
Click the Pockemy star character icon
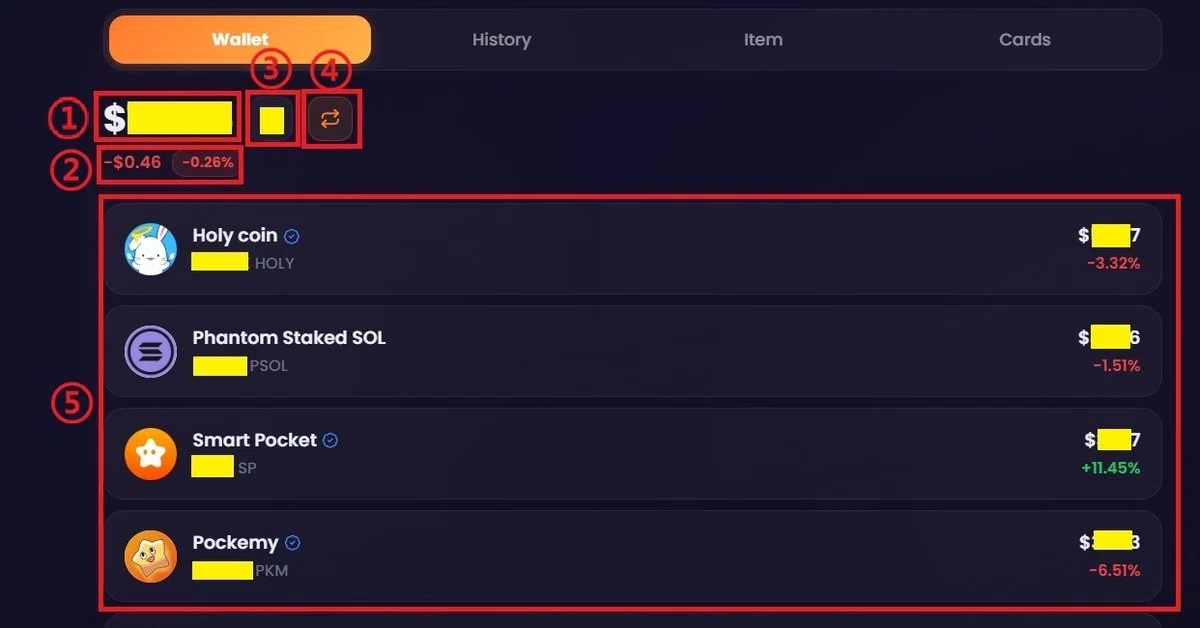[x=151, y=557]
